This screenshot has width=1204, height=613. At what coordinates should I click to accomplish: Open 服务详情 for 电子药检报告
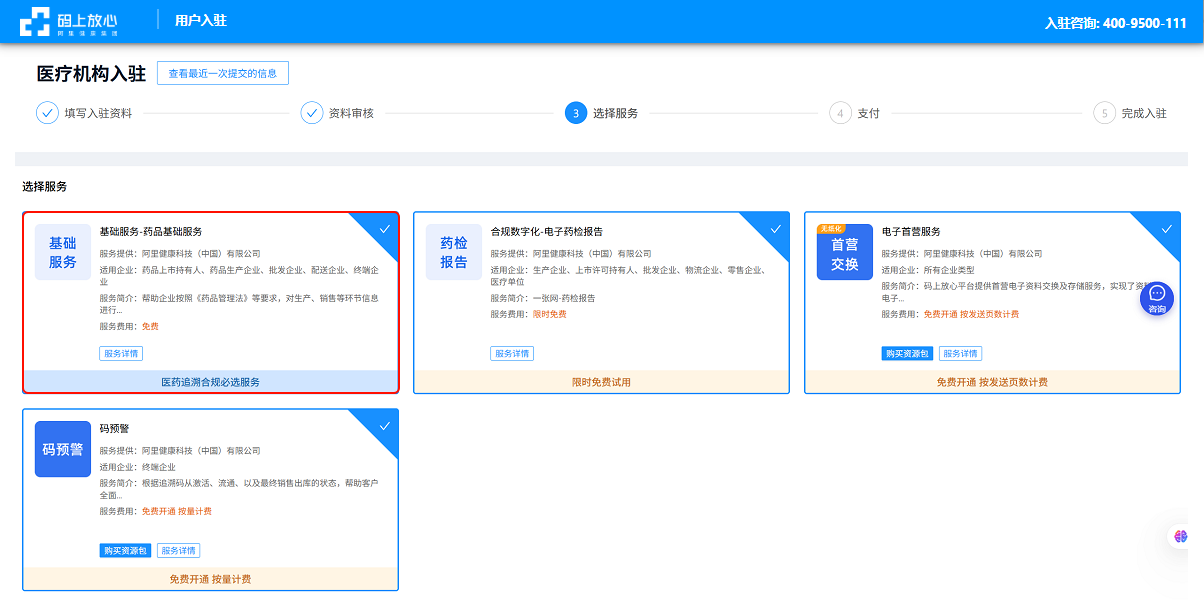pyautogui.click(x=512, y=354)
